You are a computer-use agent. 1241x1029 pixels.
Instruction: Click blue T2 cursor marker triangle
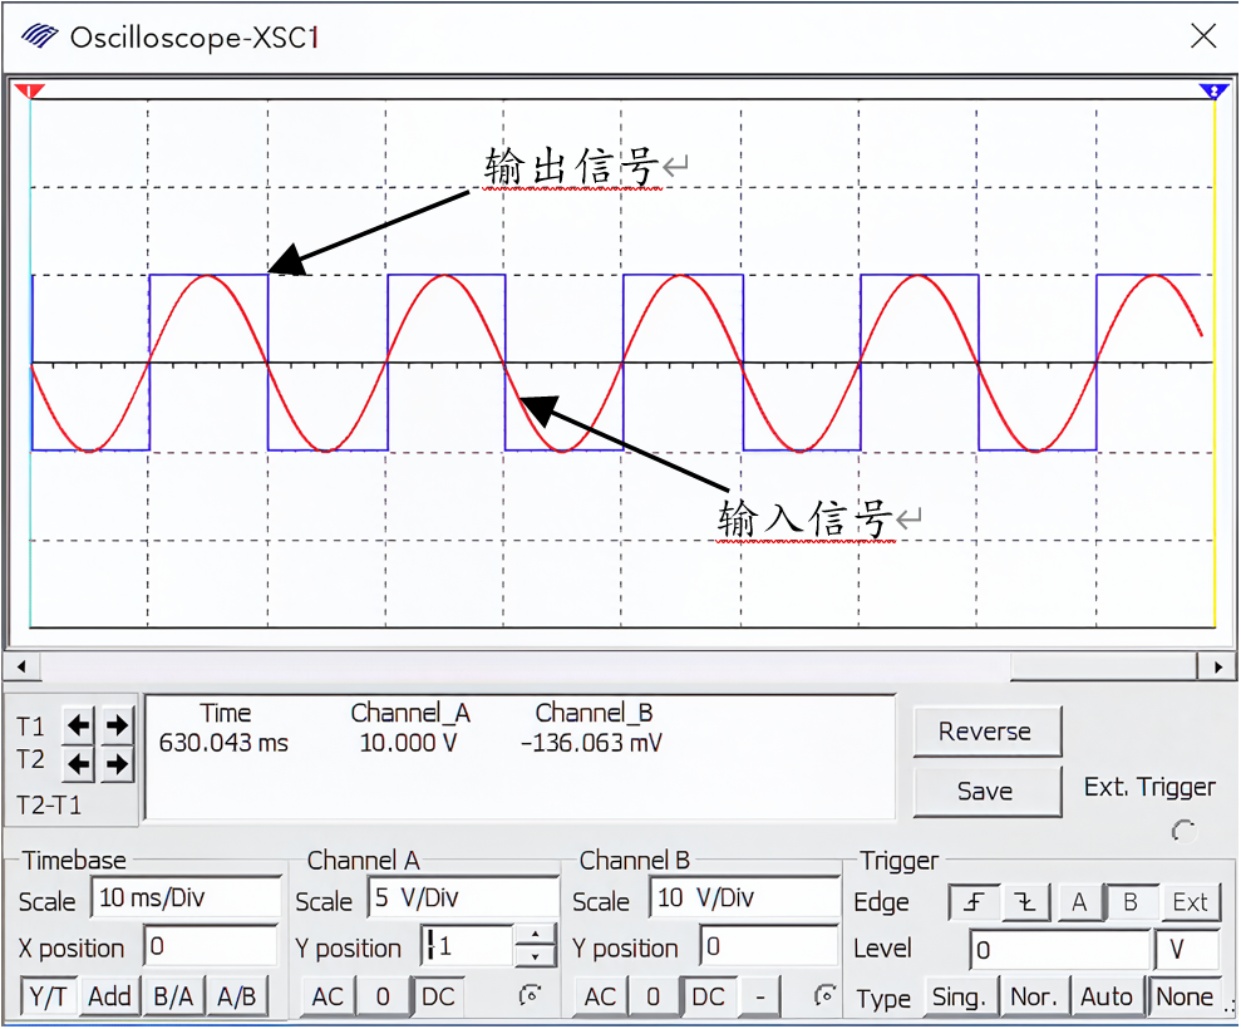click(x=1213, y=92)
